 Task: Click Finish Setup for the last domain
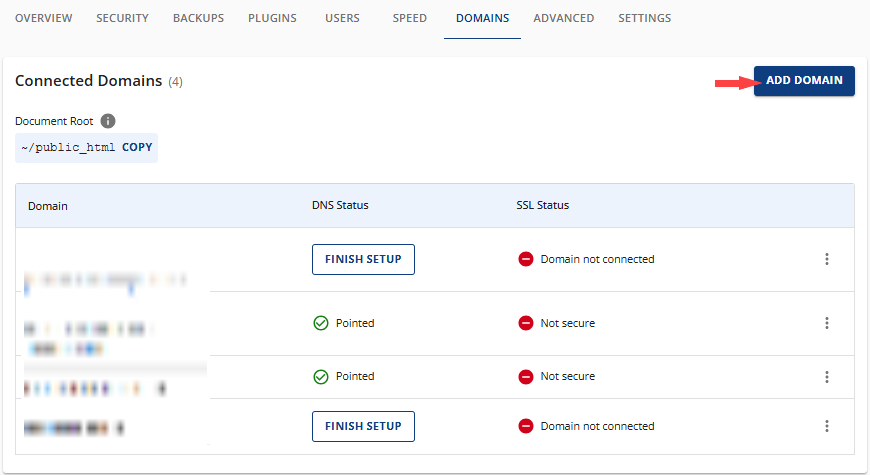363,426
